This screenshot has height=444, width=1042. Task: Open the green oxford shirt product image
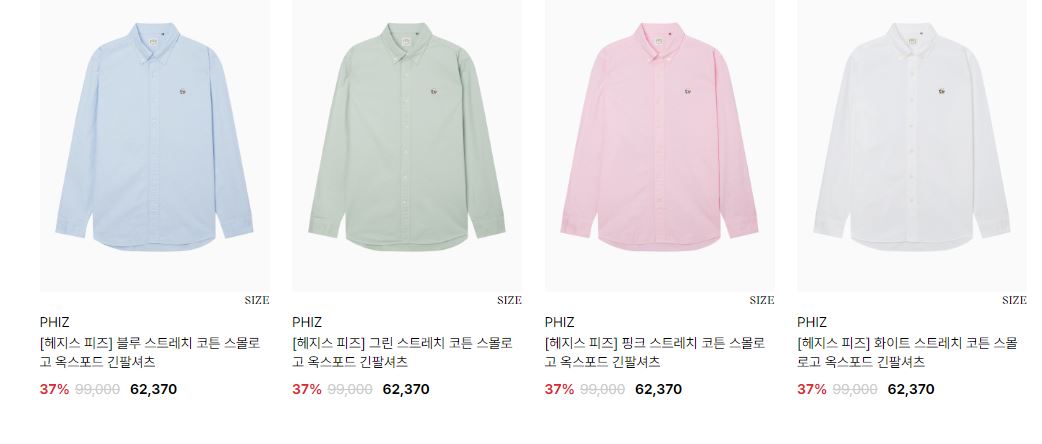(407, 146)
